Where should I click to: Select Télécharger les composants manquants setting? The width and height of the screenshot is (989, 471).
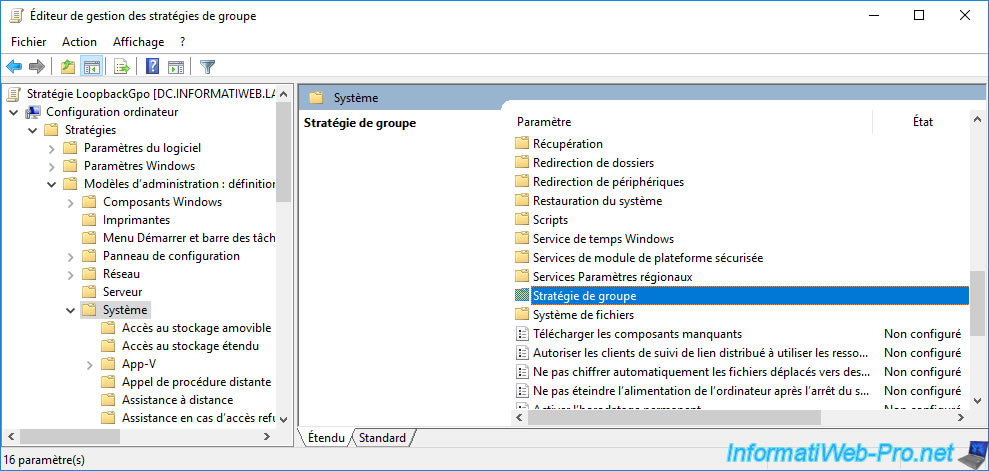(637, 334)
